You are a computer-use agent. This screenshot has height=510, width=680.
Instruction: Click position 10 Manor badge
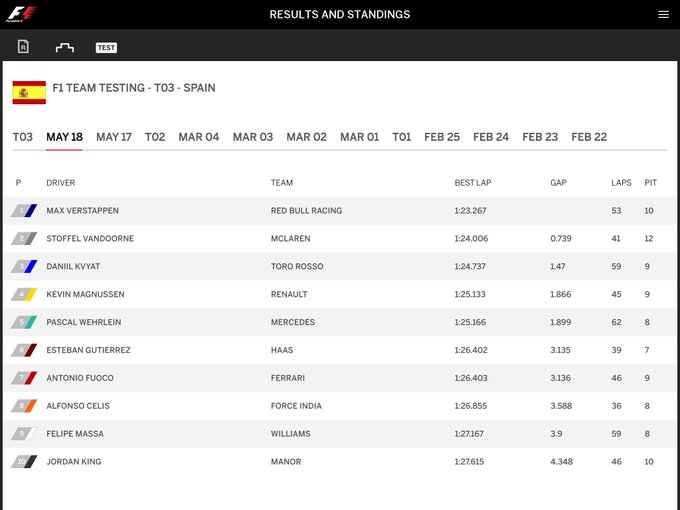(24, 461)
